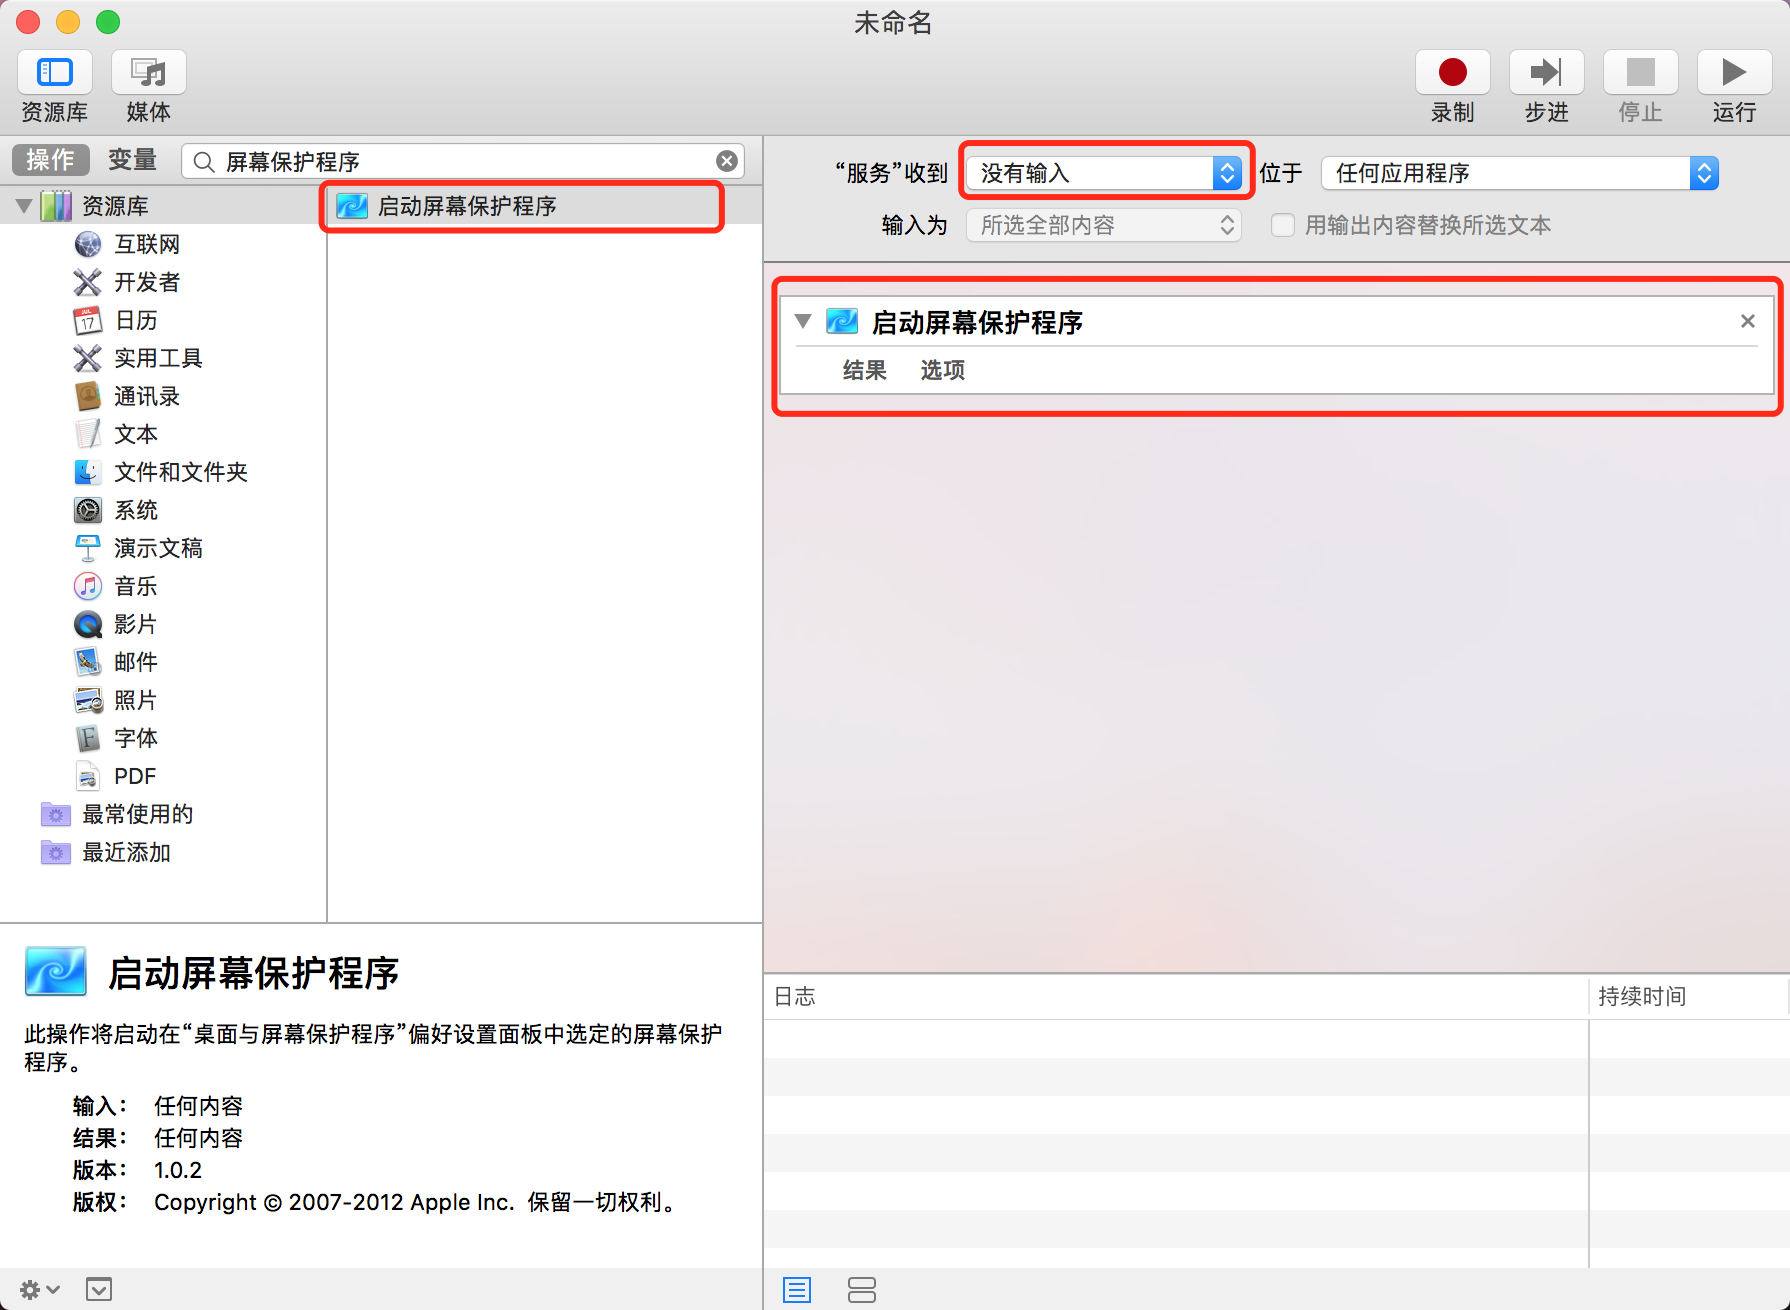Collapse the 资源库 tree disclosure triangle
The image size is (1790, 1310).
point(24,206)
